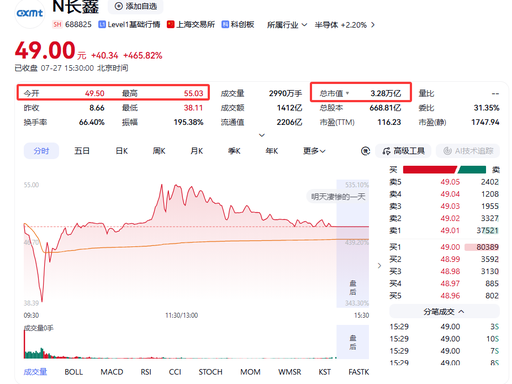This screenshot has width=512, height=384.
Task: Select the FASTK indicator
Action: pyautogui.click(x=359, y=372)
